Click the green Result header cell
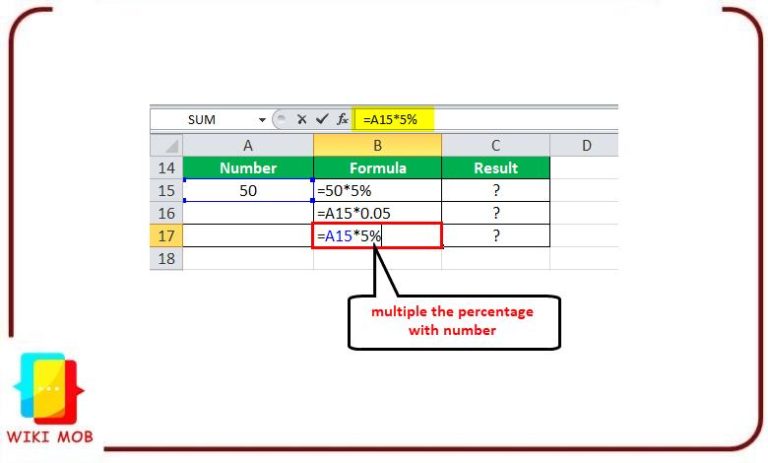This screenshot has width=768, height=463. coord(495,167)
